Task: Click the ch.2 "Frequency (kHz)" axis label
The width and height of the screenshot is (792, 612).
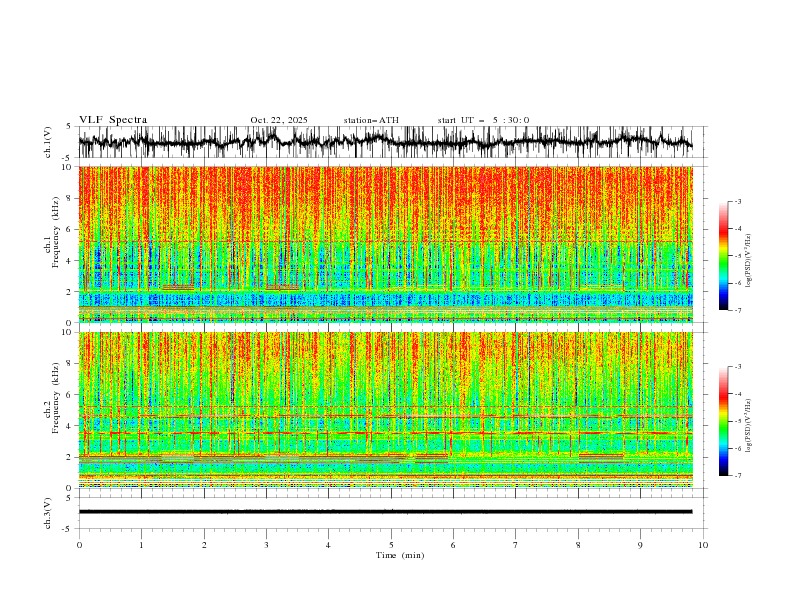Action: (56, 398)
